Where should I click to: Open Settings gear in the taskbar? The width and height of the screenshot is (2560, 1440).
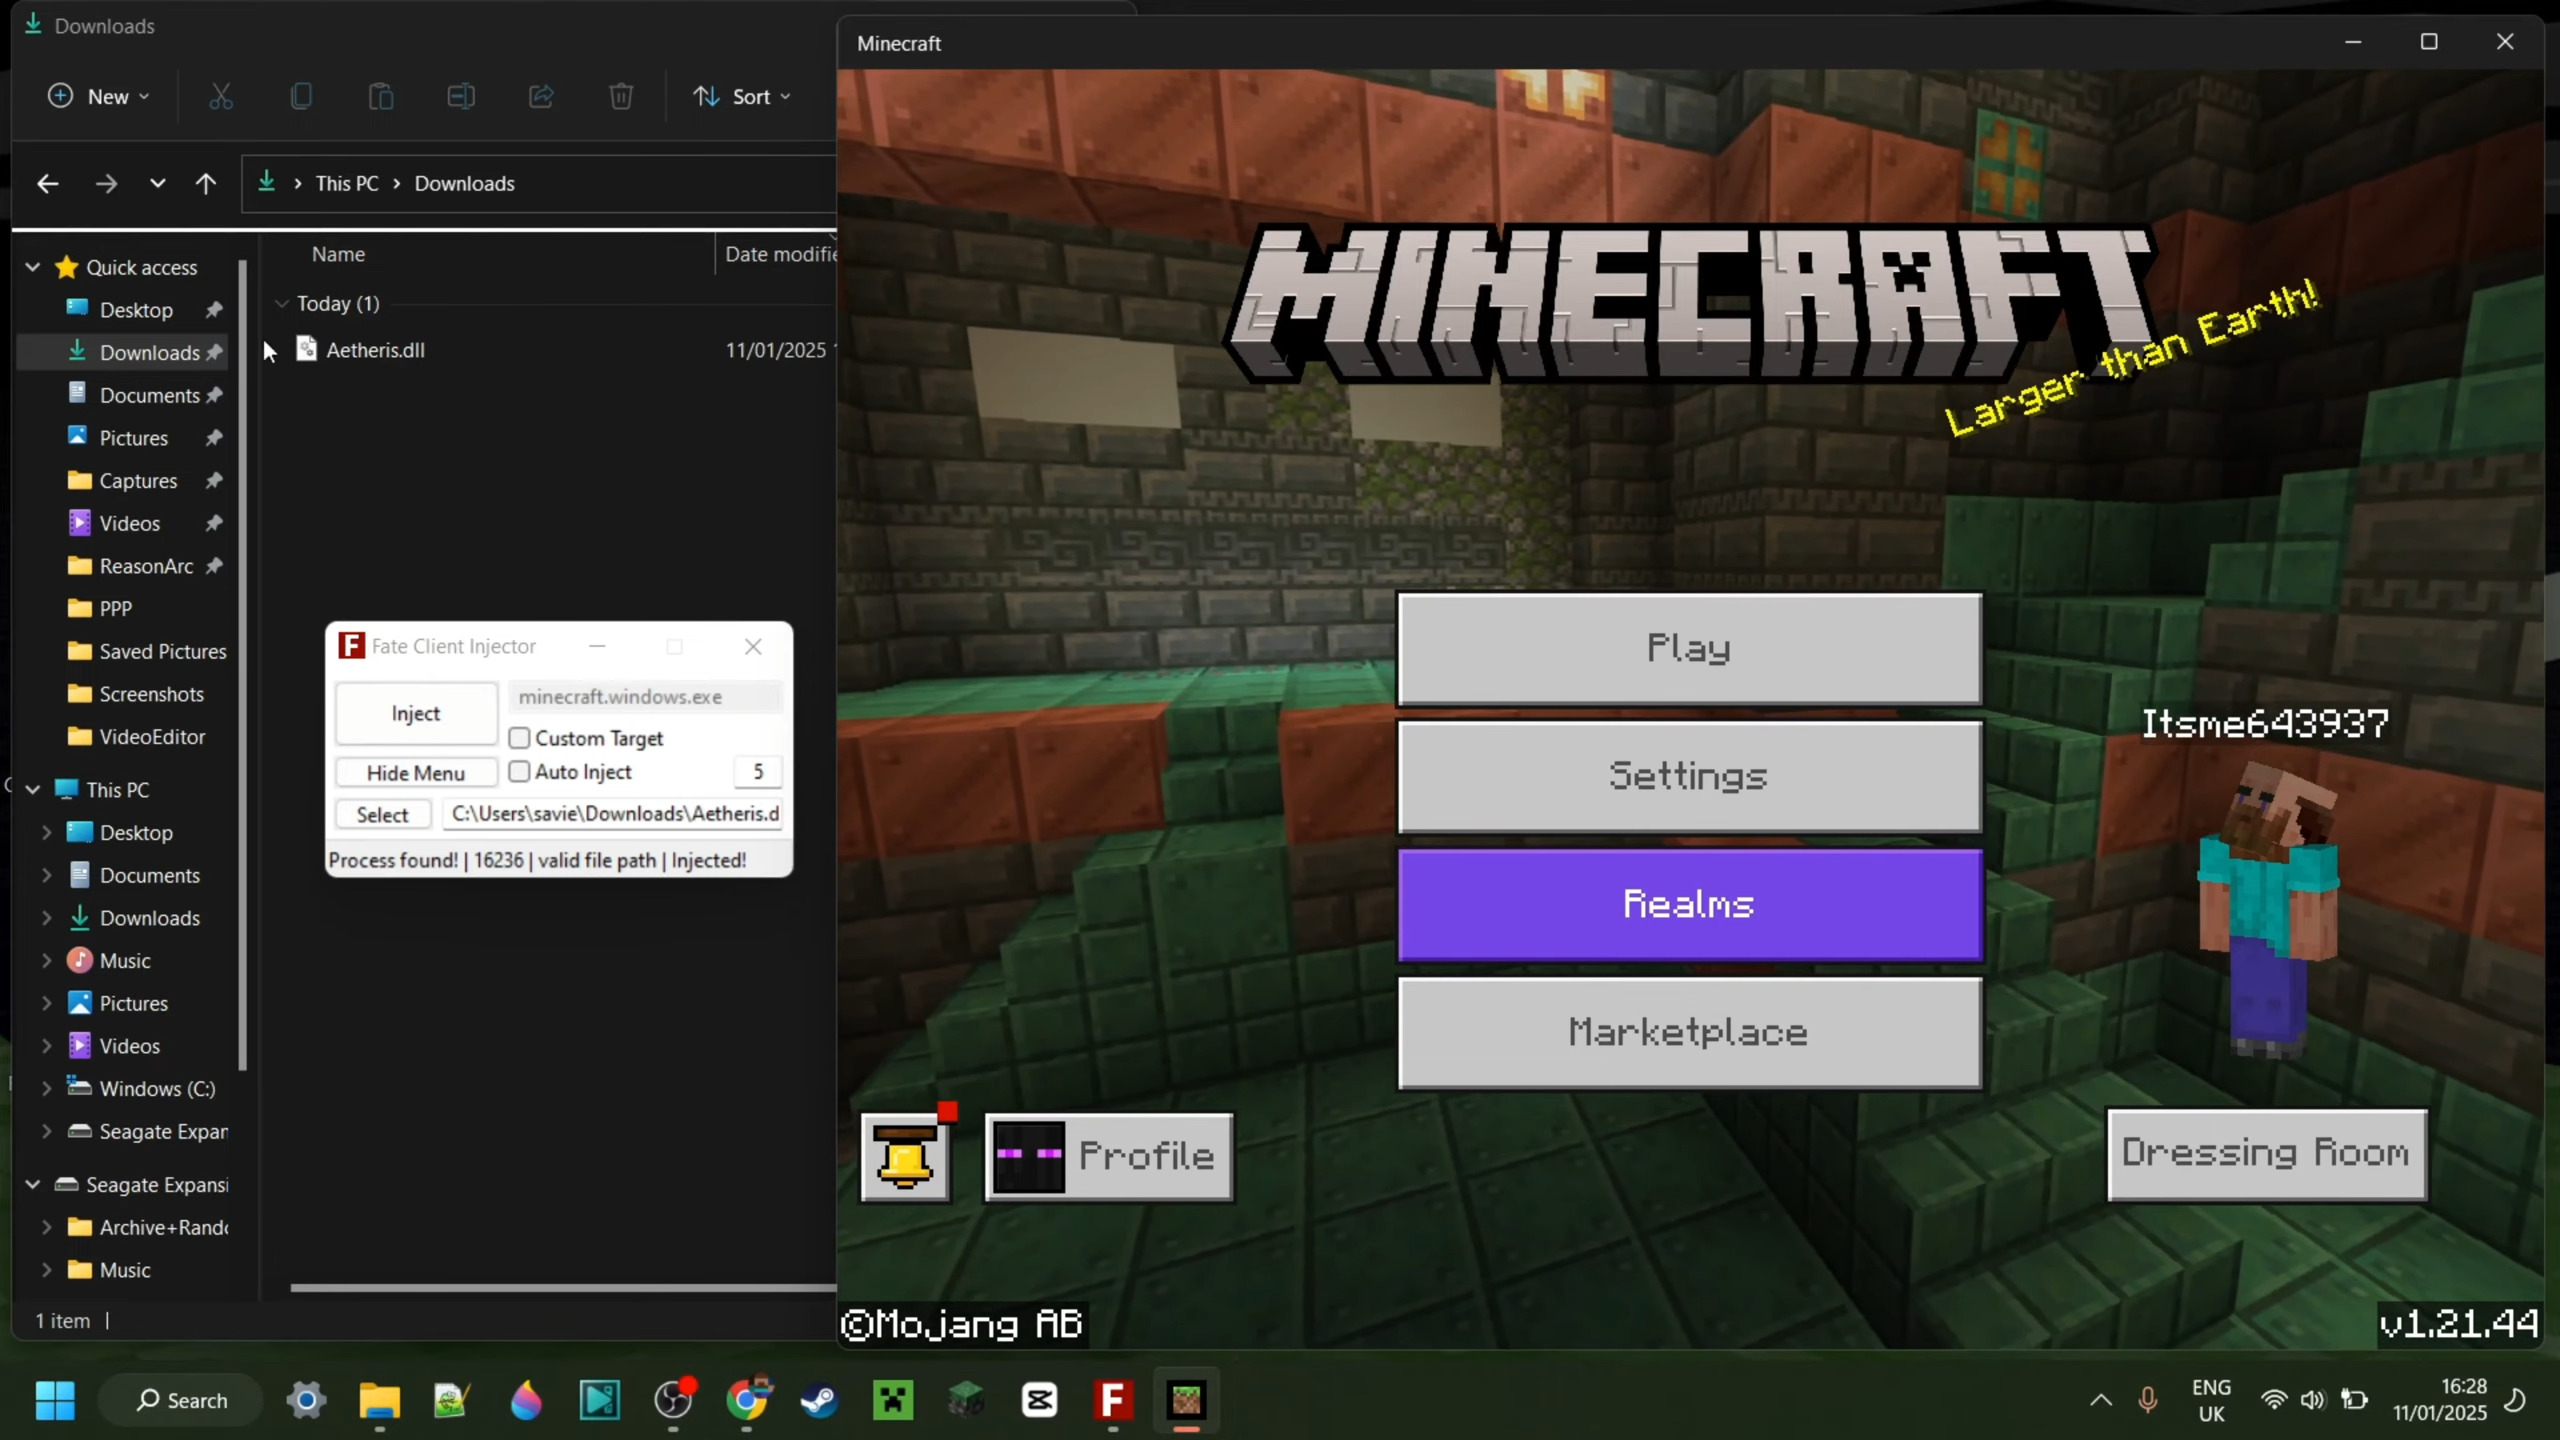306,1399
